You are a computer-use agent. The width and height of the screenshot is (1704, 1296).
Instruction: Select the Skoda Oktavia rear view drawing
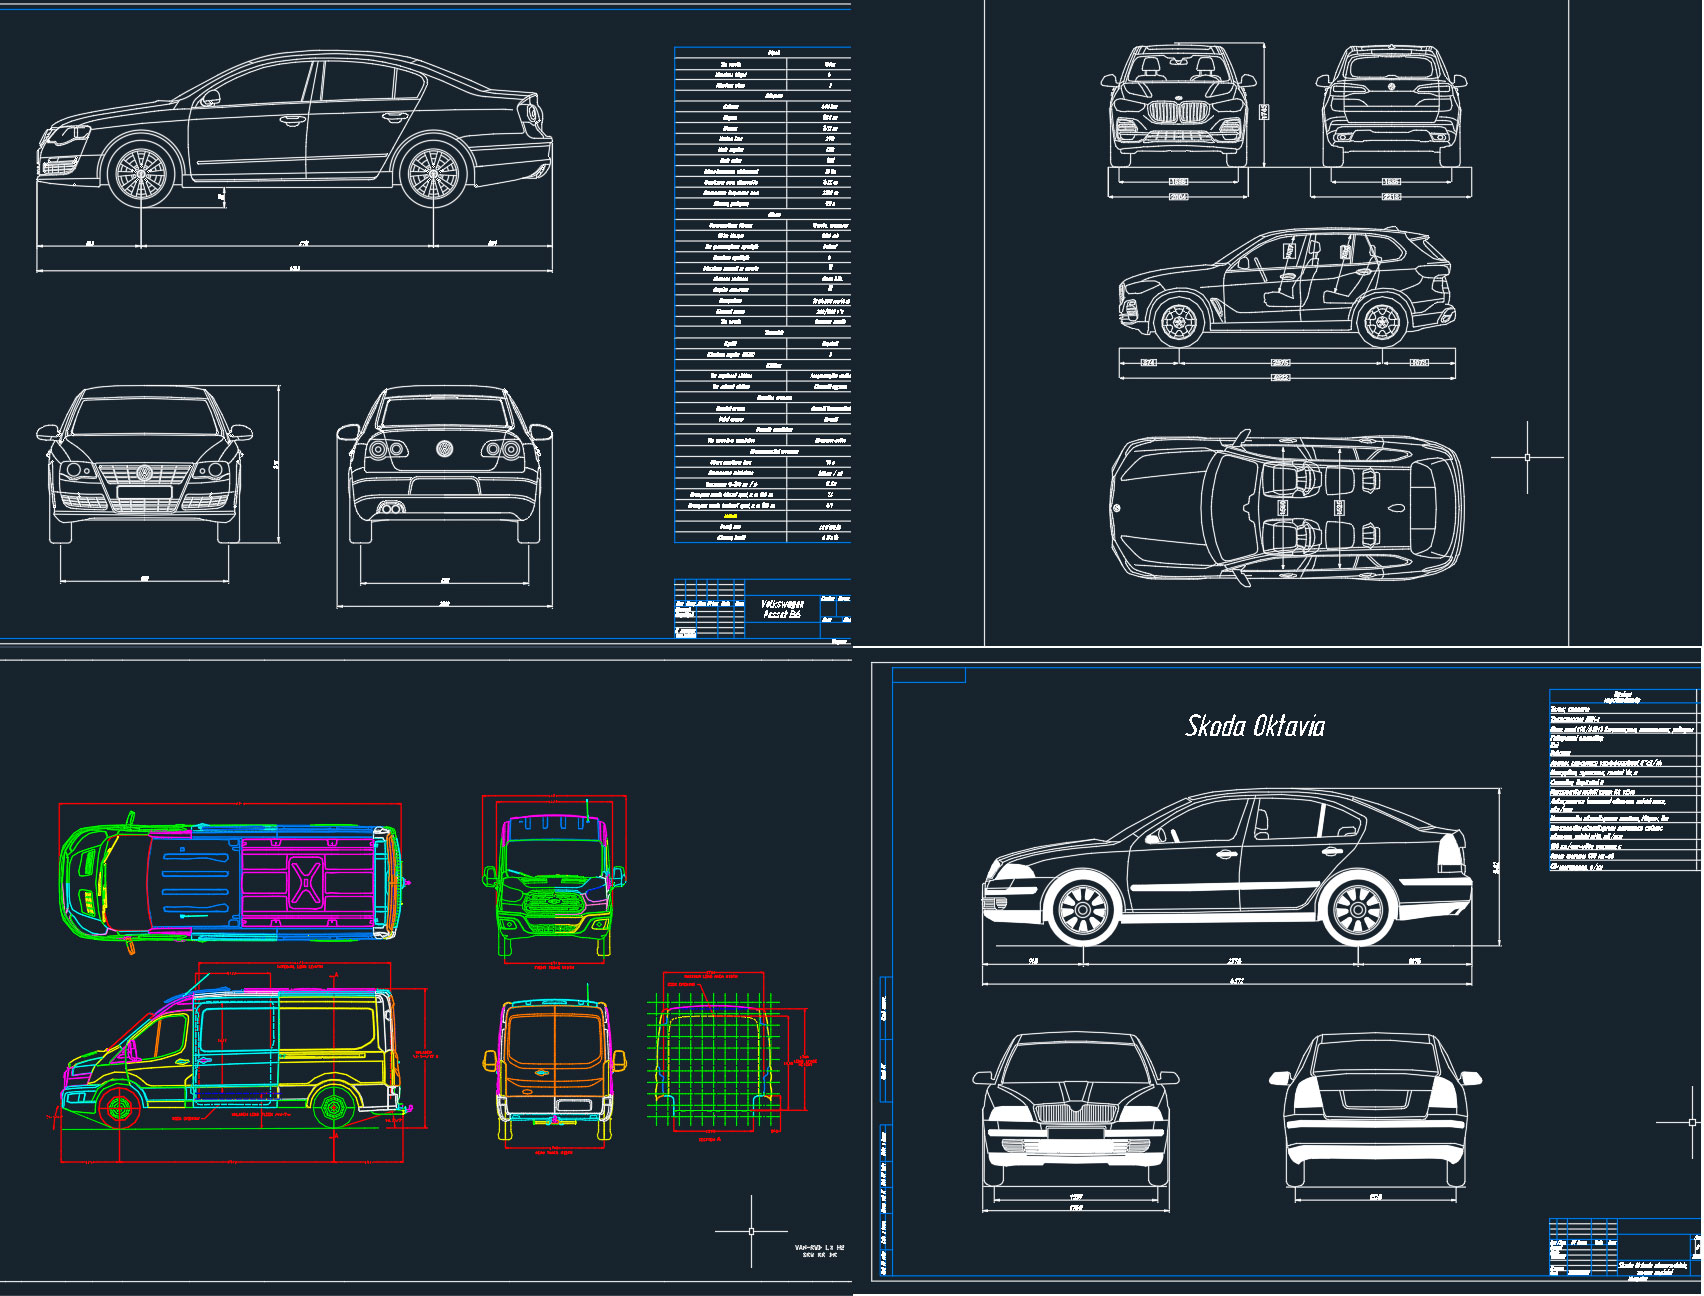point(1376,1109)
